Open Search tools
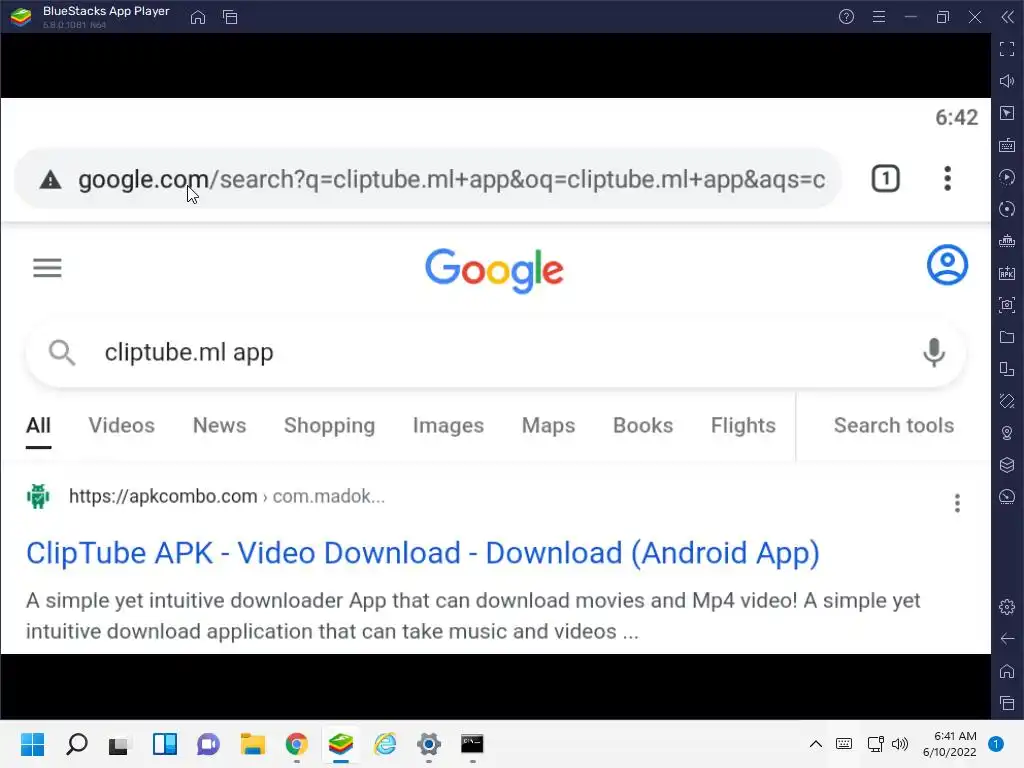This screenshot has height=768, width=1024. tap(893, 426)
